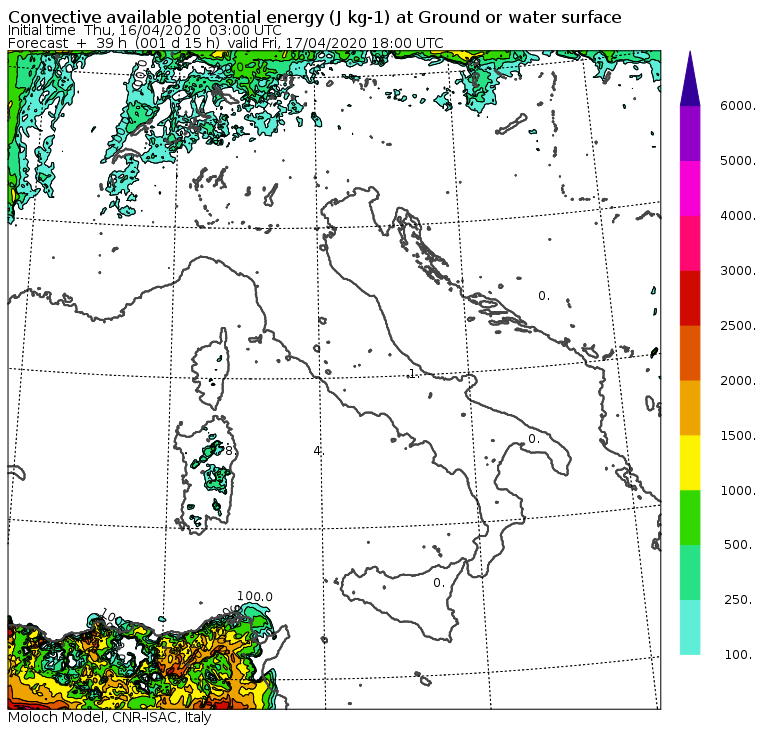
Task: Click the 'Forecast + 39 h' validity line
Action: pos(225,43)
